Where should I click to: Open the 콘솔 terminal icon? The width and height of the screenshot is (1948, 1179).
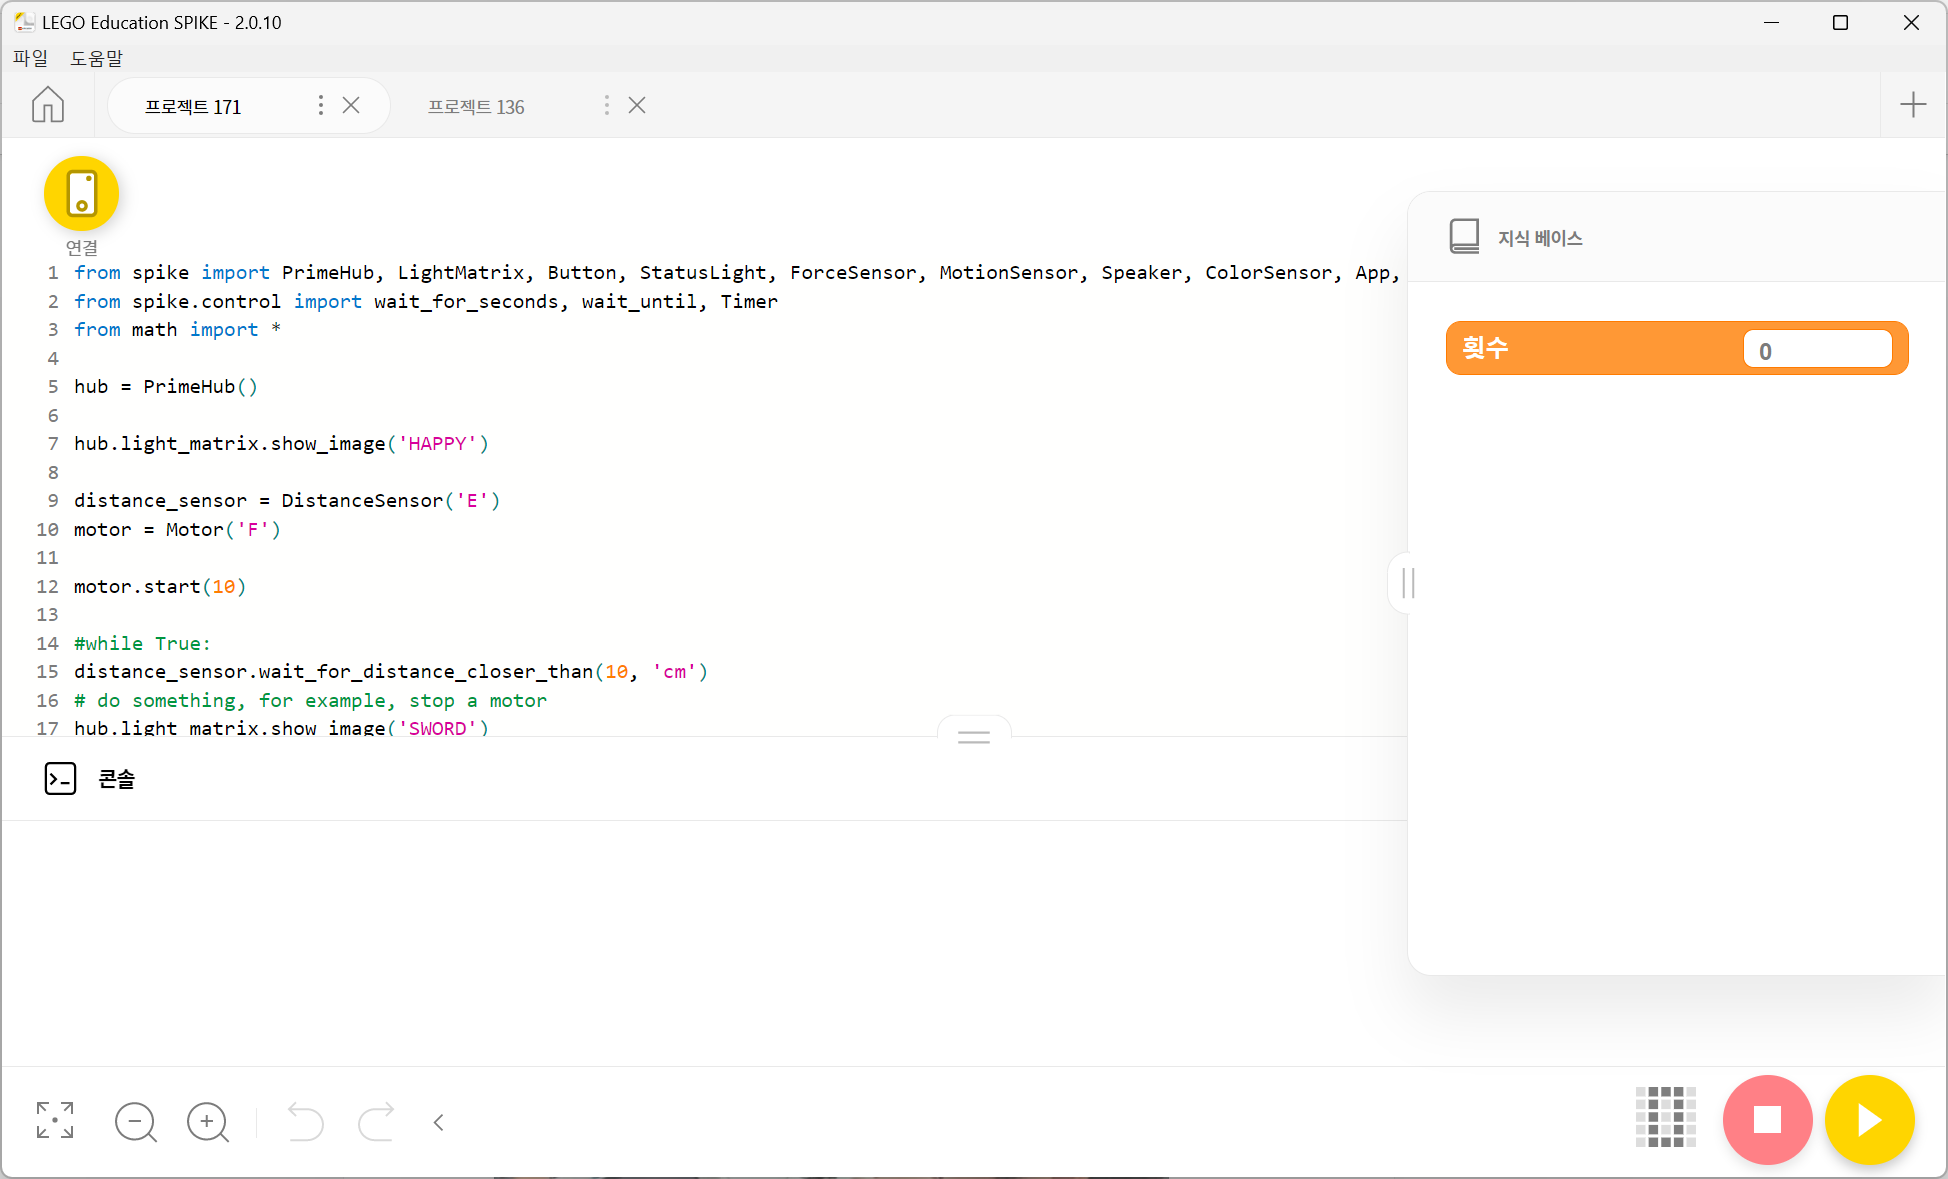(x=60, y=779)
